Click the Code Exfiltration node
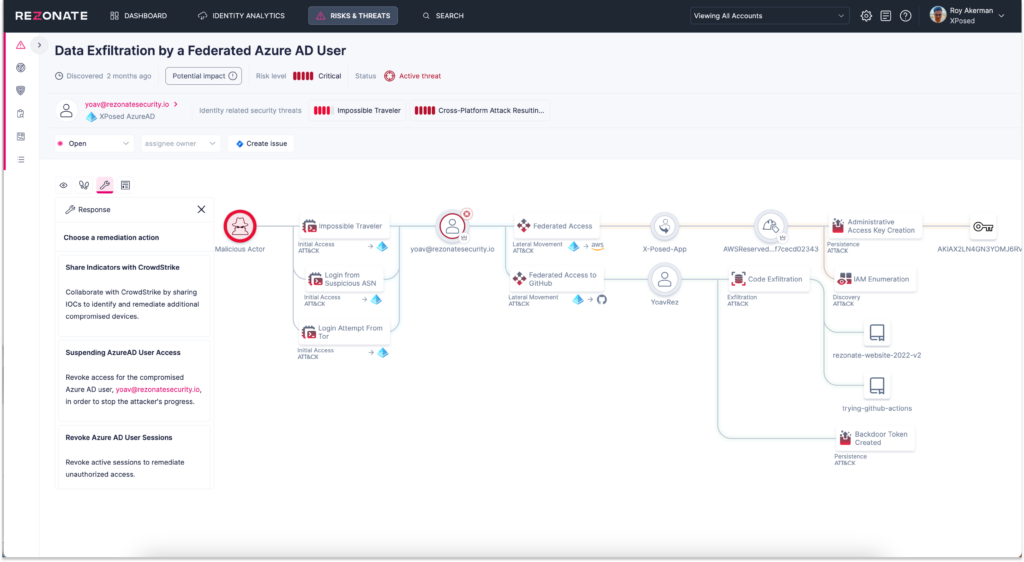 (768, 279)
